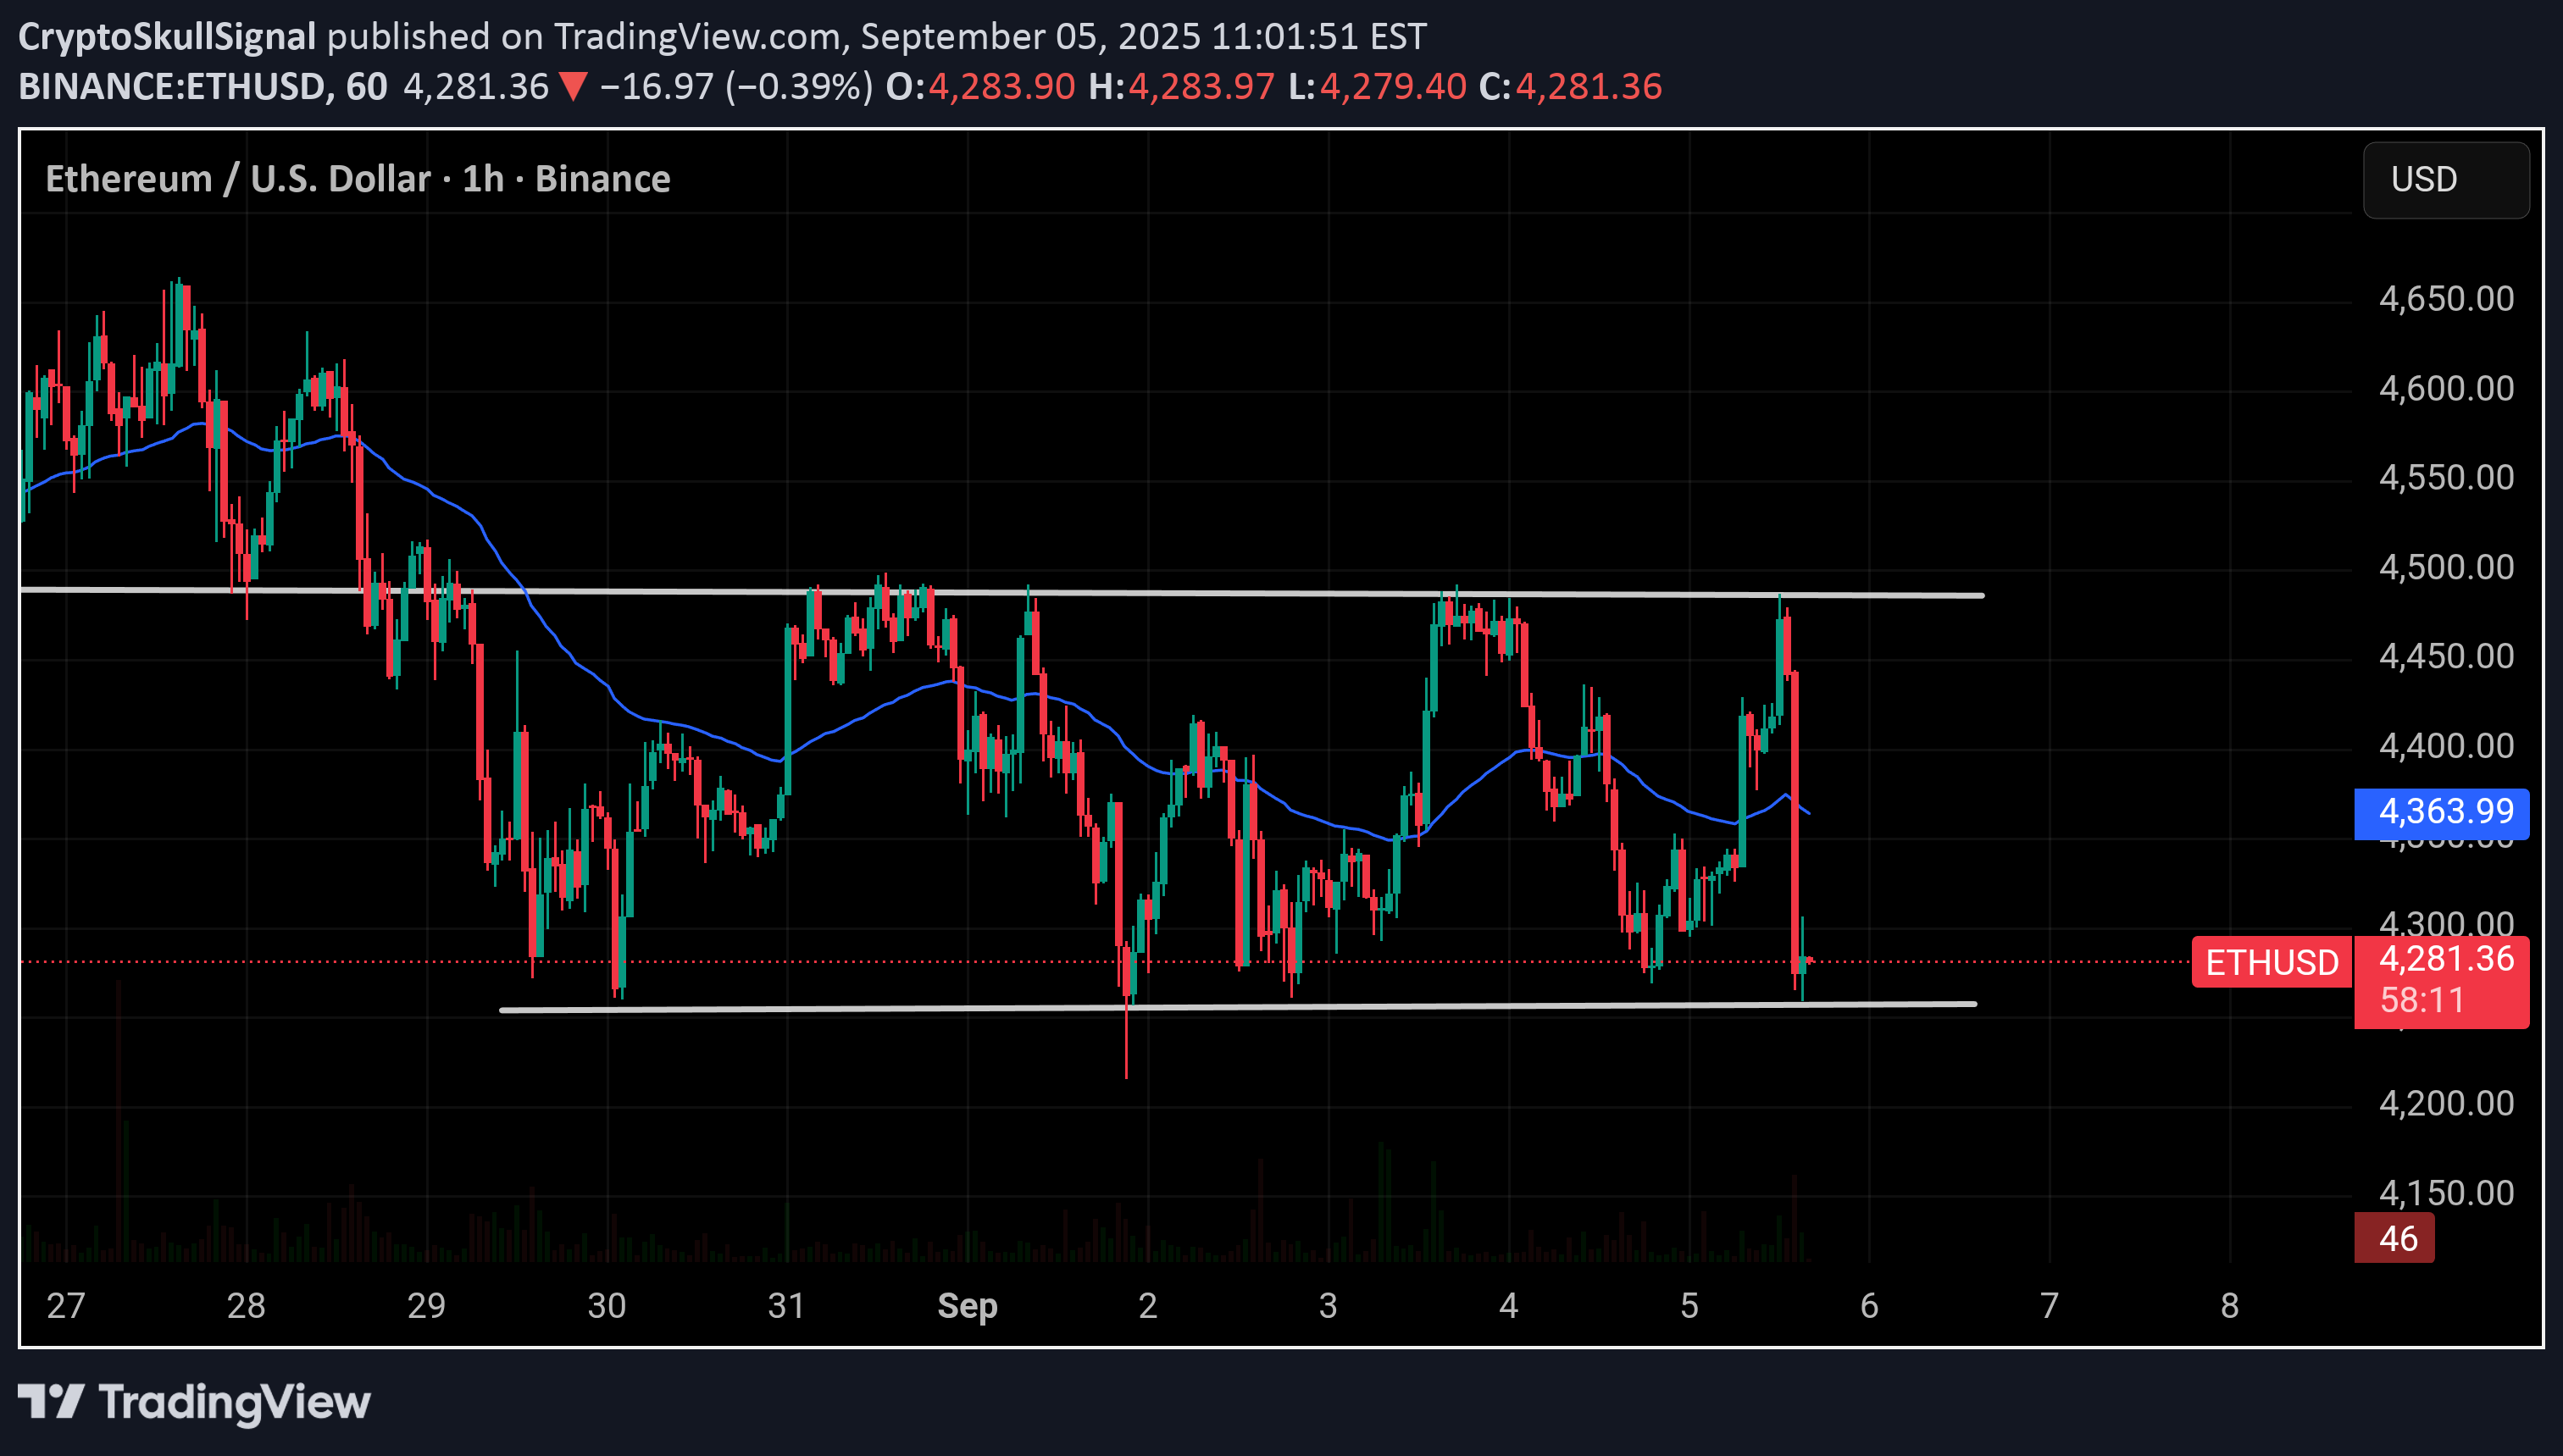Viewport: 2563px width, 1456px height.
Task: Click the 4,150.00 price axis label
Action: click(x=2446, y=1193)
